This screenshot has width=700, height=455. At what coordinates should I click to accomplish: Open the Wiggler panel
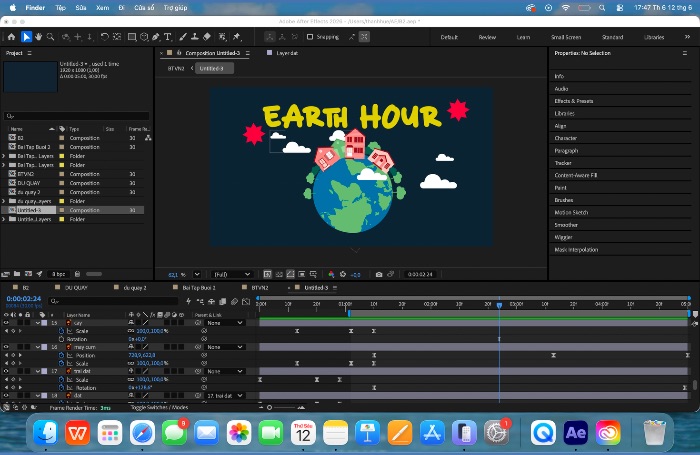click(563, 237)
